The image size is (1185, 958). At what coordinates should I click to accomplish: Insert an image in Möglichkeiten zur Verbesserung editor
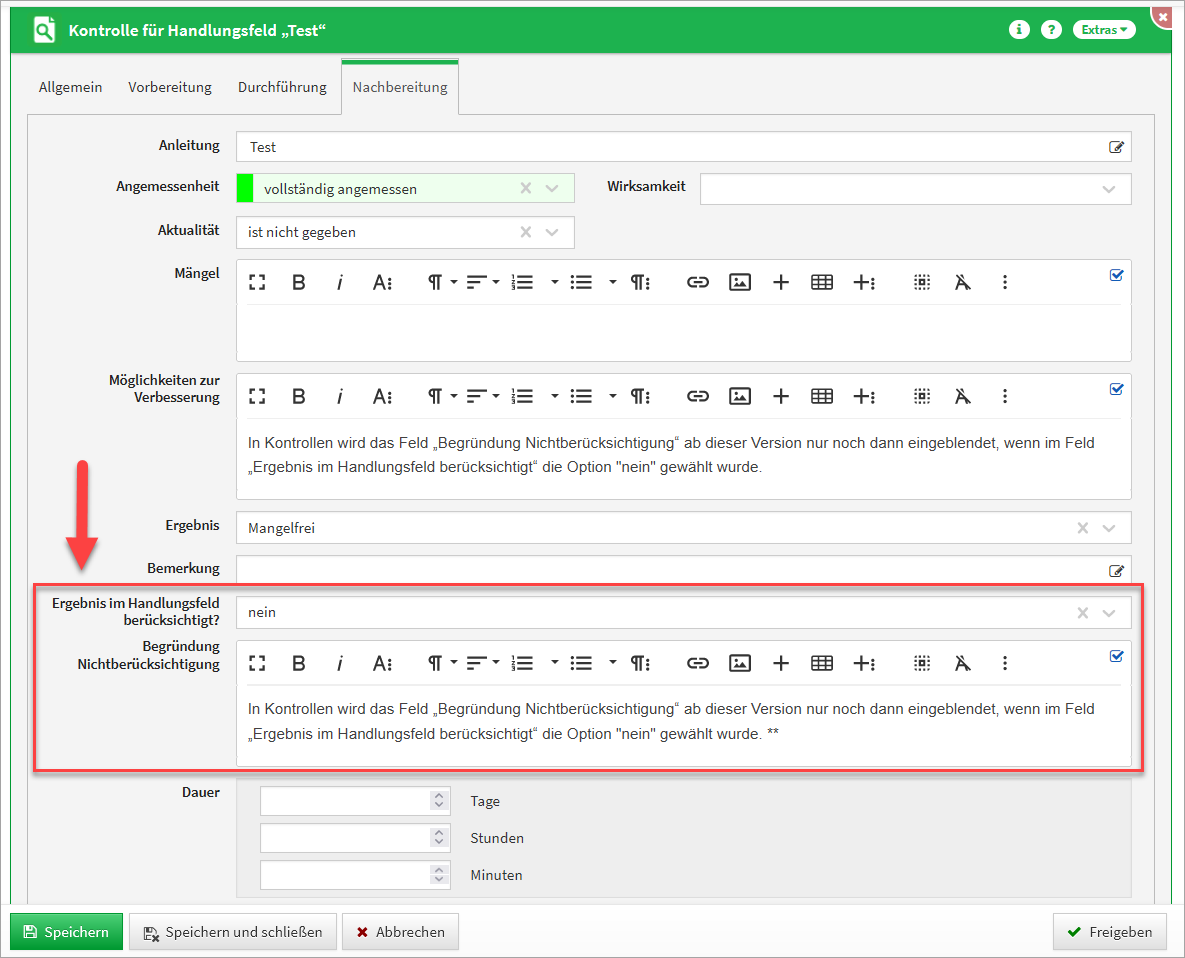(739, 396)
